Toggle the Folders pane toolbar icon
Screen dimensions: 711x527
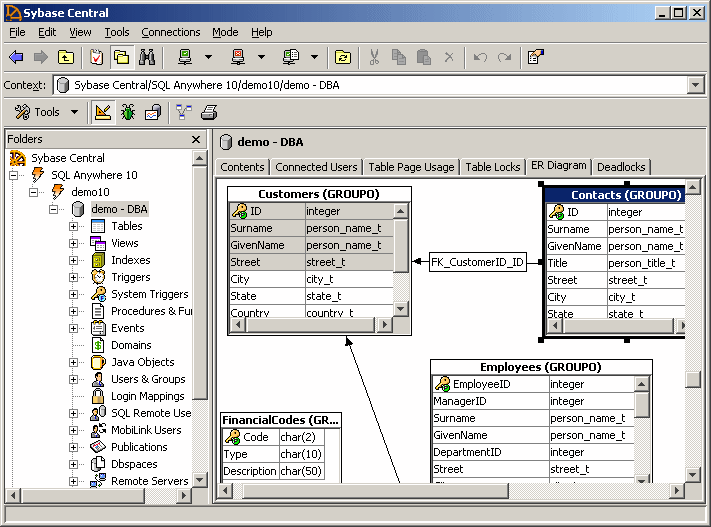122,57
